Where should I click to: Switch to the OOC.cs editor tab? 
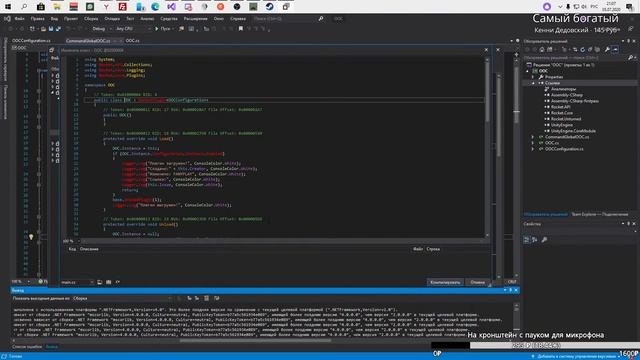click(x=133, y=41)
